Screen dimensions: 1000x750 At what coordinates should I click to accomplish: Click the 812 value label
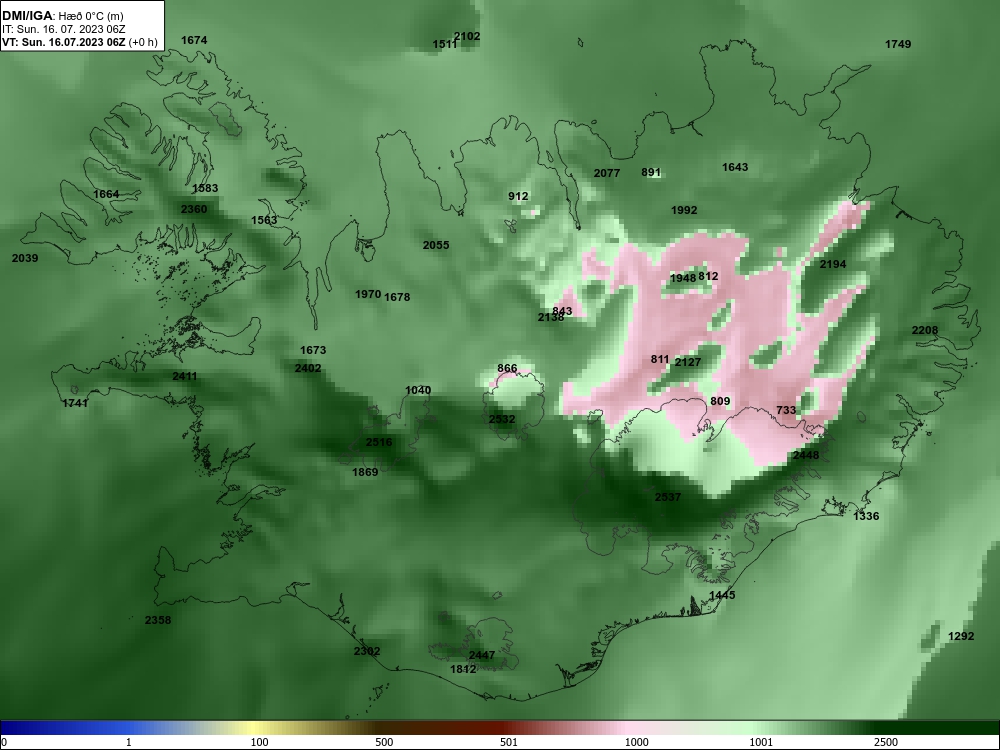tap(708, 276)
